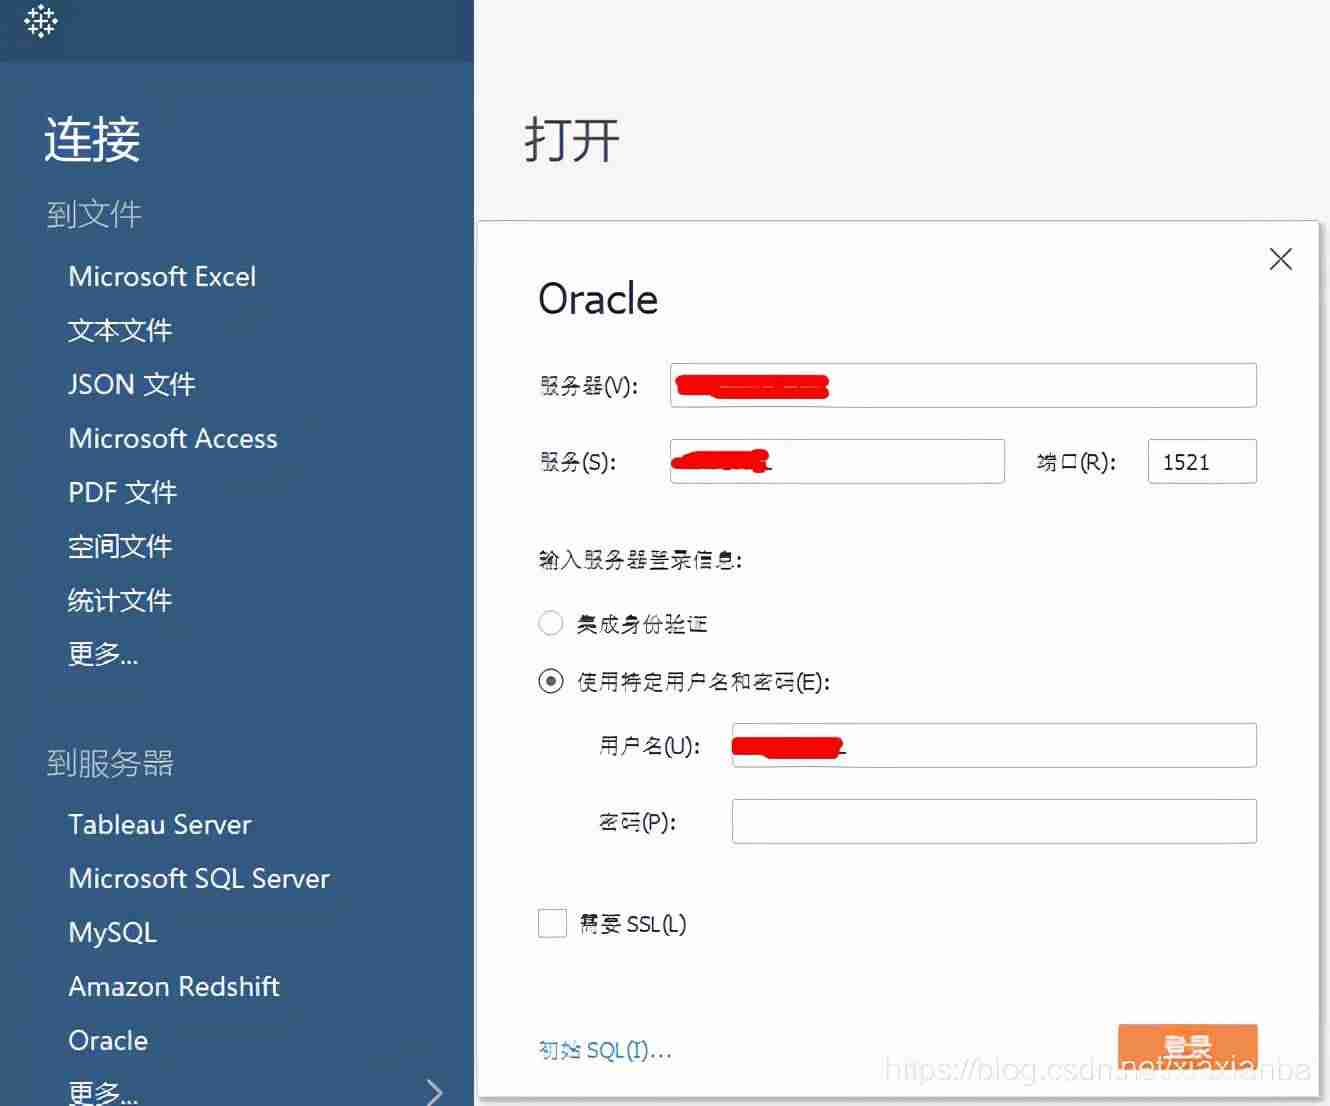Choose 文本文件 connection
Image resolution: width=1330 pixels, height=1106 pixels.
120,330
